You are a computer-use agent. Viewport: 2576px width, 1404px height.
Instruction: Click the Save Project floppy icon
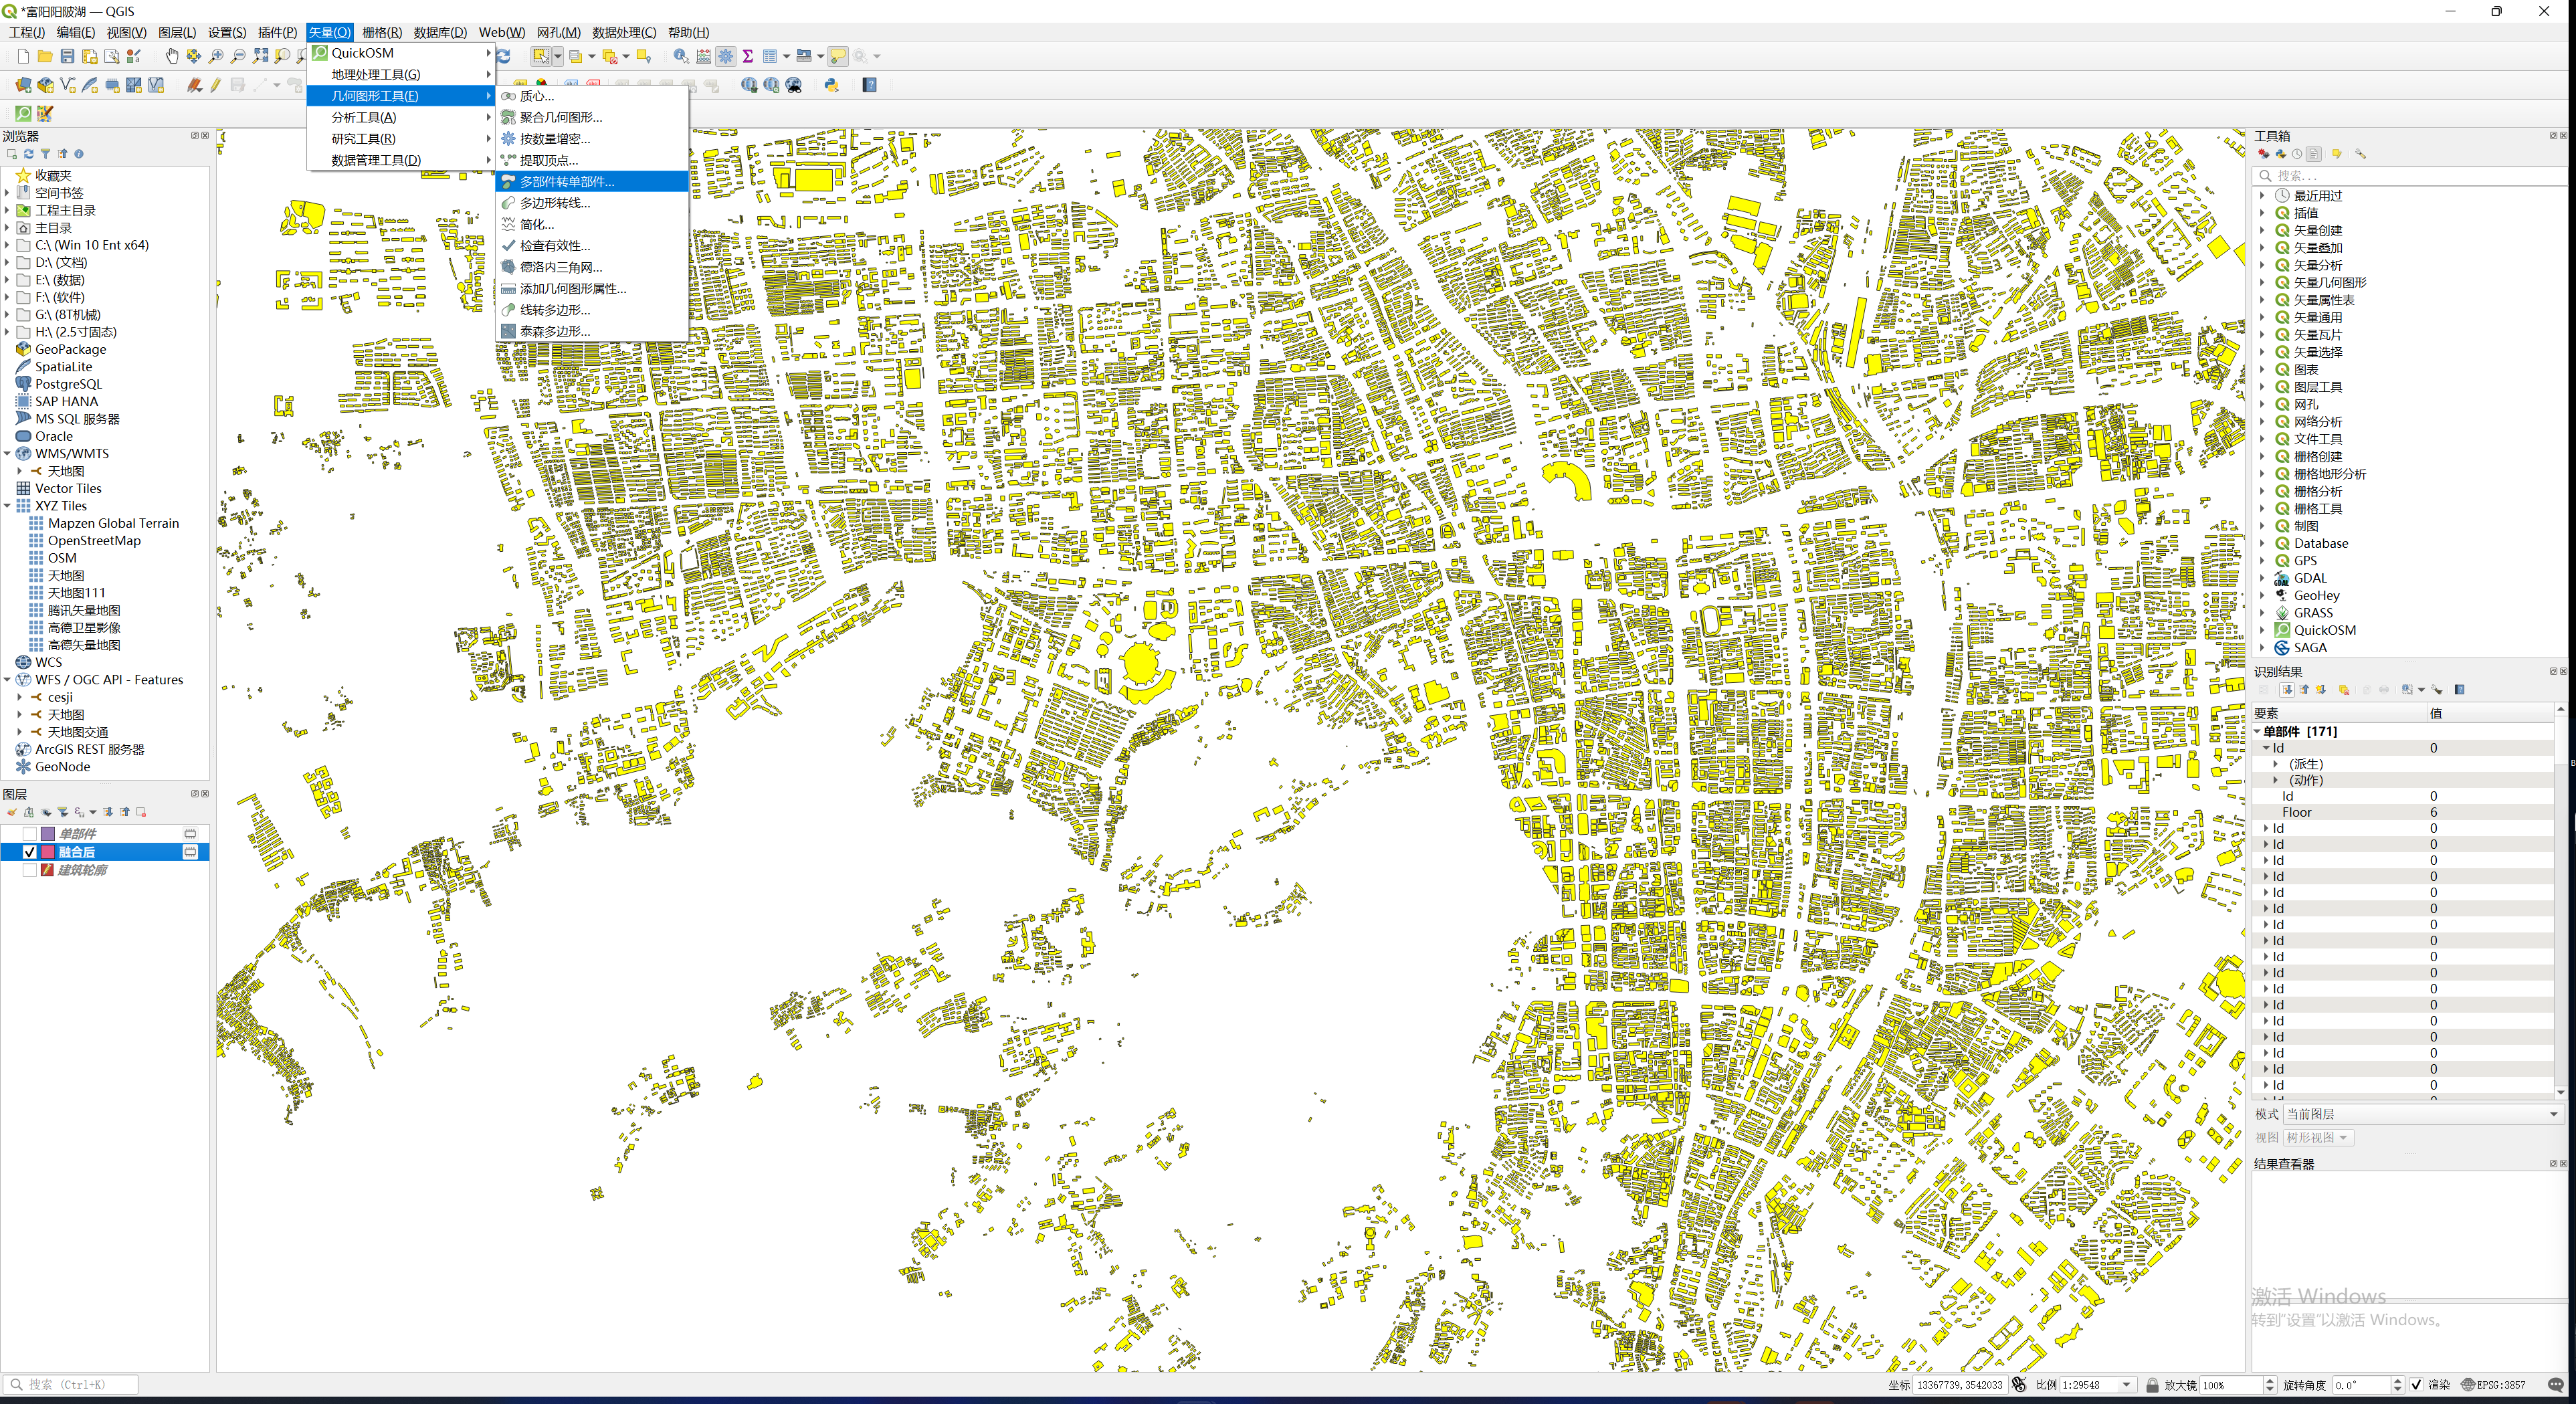67,56
